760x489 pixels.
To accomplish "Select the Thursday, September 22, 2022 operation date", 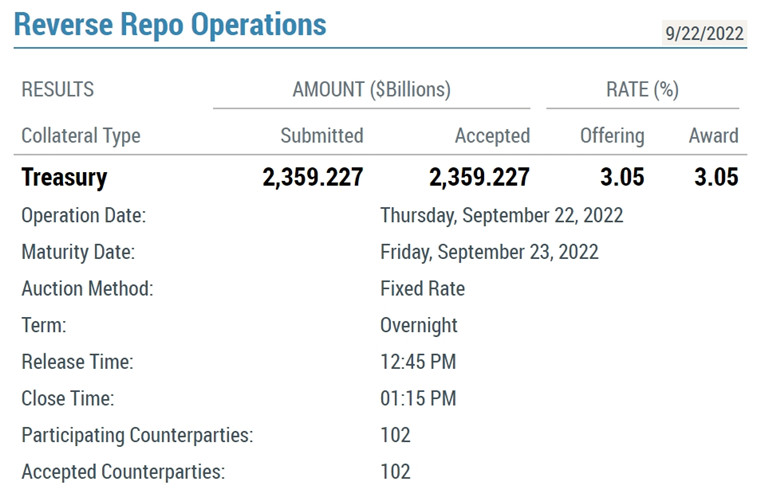I will [501, 215].
